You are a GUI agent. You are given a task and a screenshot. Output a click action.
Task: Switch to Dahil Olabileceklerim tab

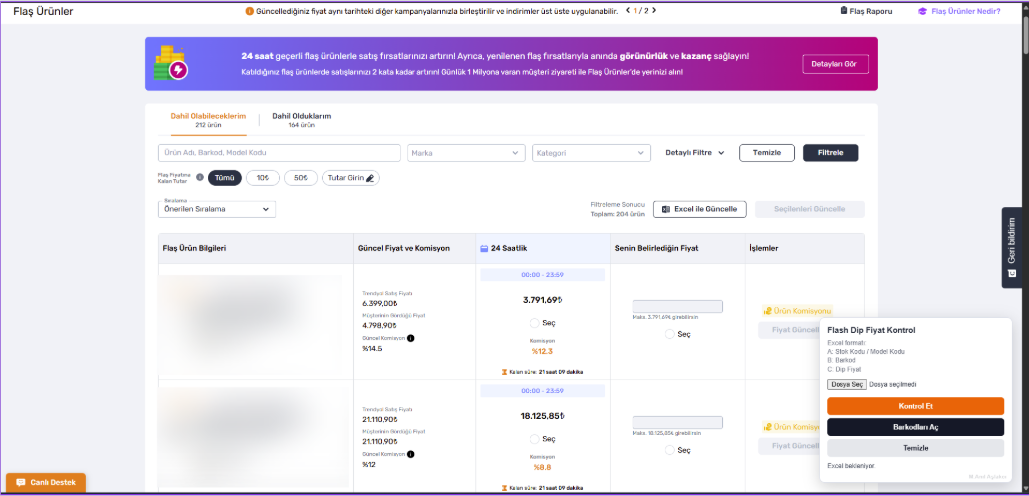click(209, 120)
